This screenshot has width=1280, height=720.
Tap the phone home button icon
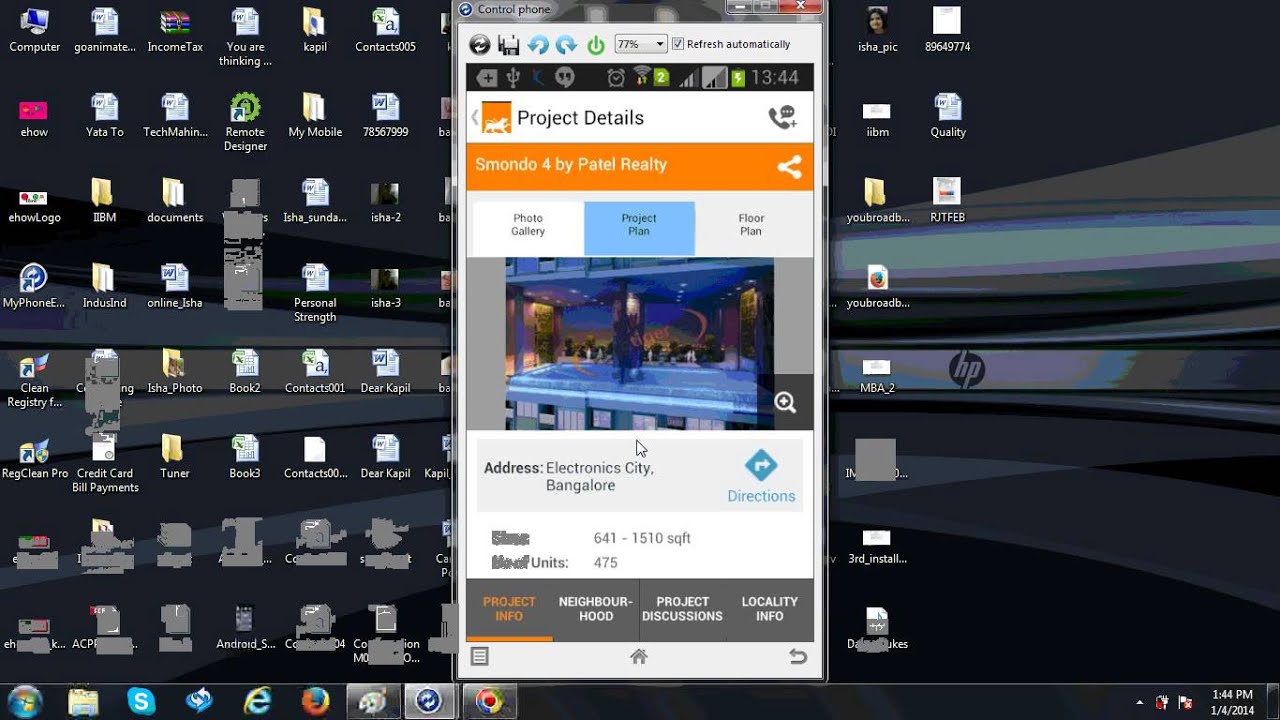point(639,657)
